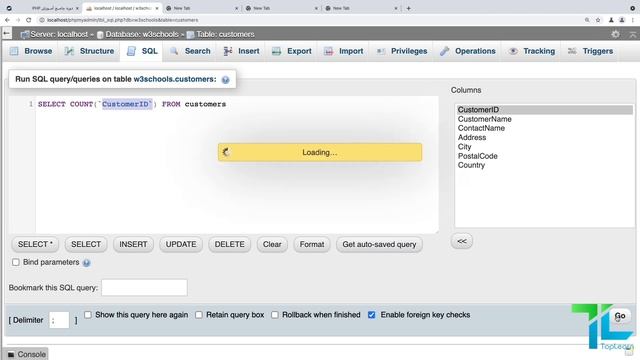
Task: Close the active localhost browser tab
Action: 157,8
